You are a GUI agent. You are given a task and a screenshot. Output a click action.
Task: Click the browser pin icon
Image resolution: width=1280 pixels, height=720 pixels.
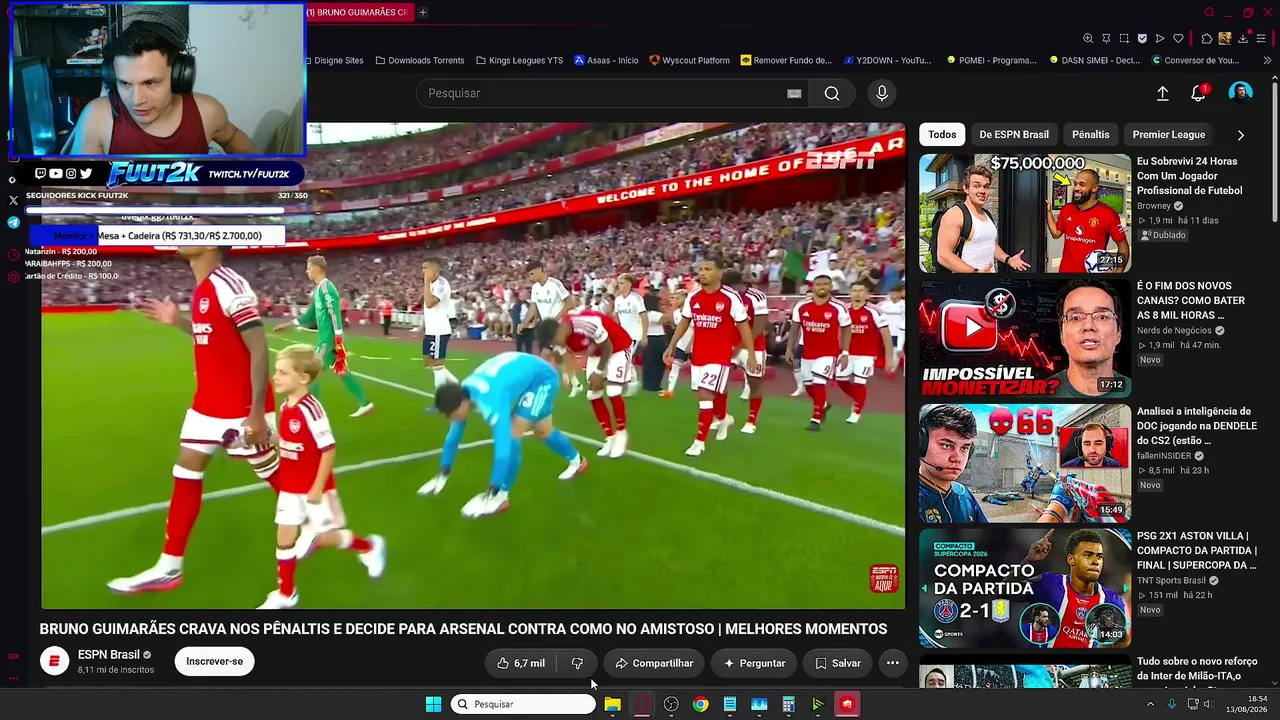coord(1106,39)
